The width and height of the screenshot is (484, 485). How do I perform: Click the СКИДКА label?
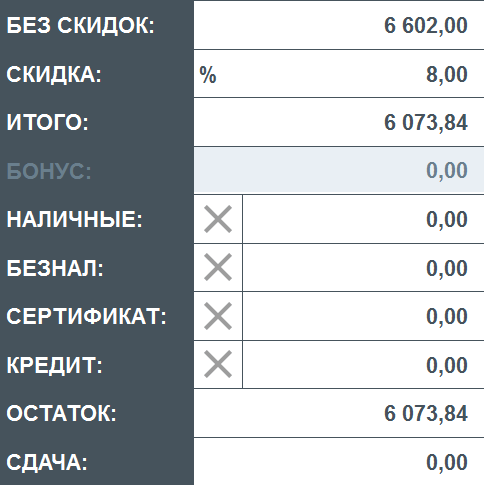coord(54,75)
